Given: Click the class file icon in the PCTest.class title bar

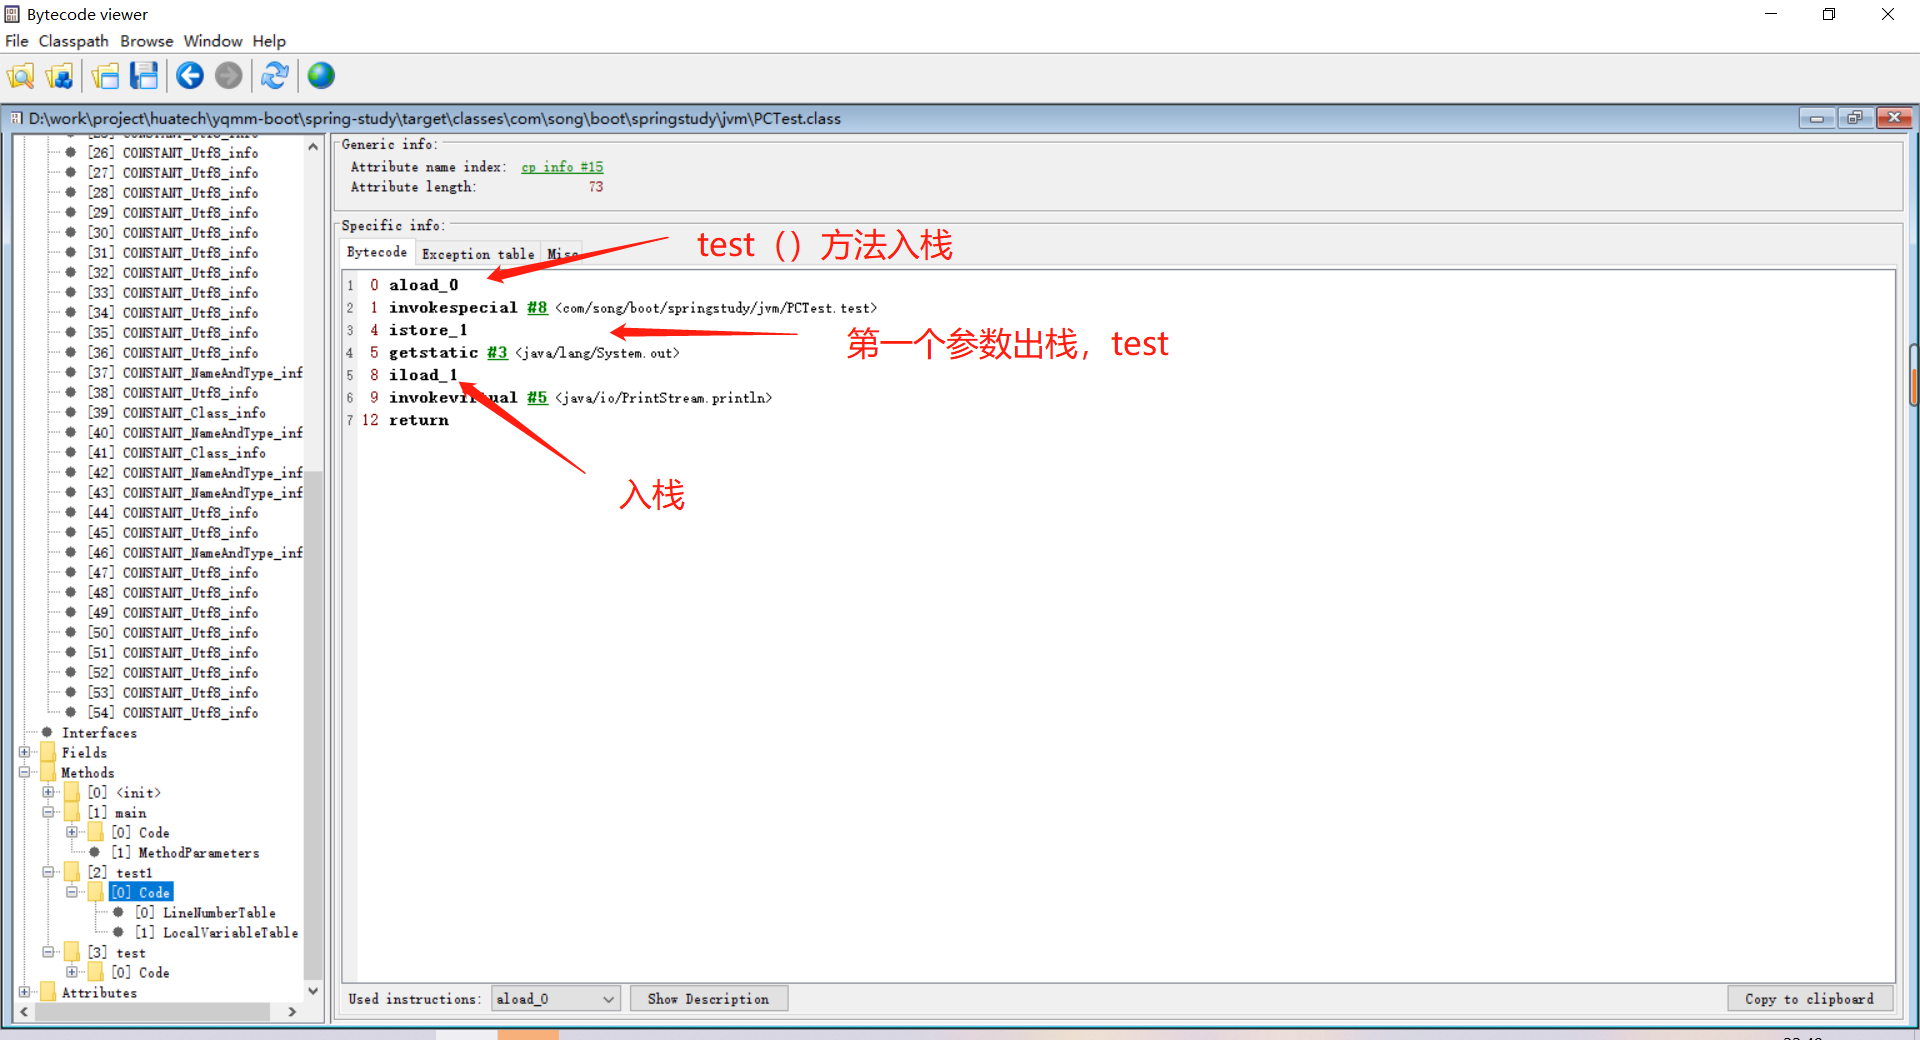Looking at the screenshot, I should 16,118.
